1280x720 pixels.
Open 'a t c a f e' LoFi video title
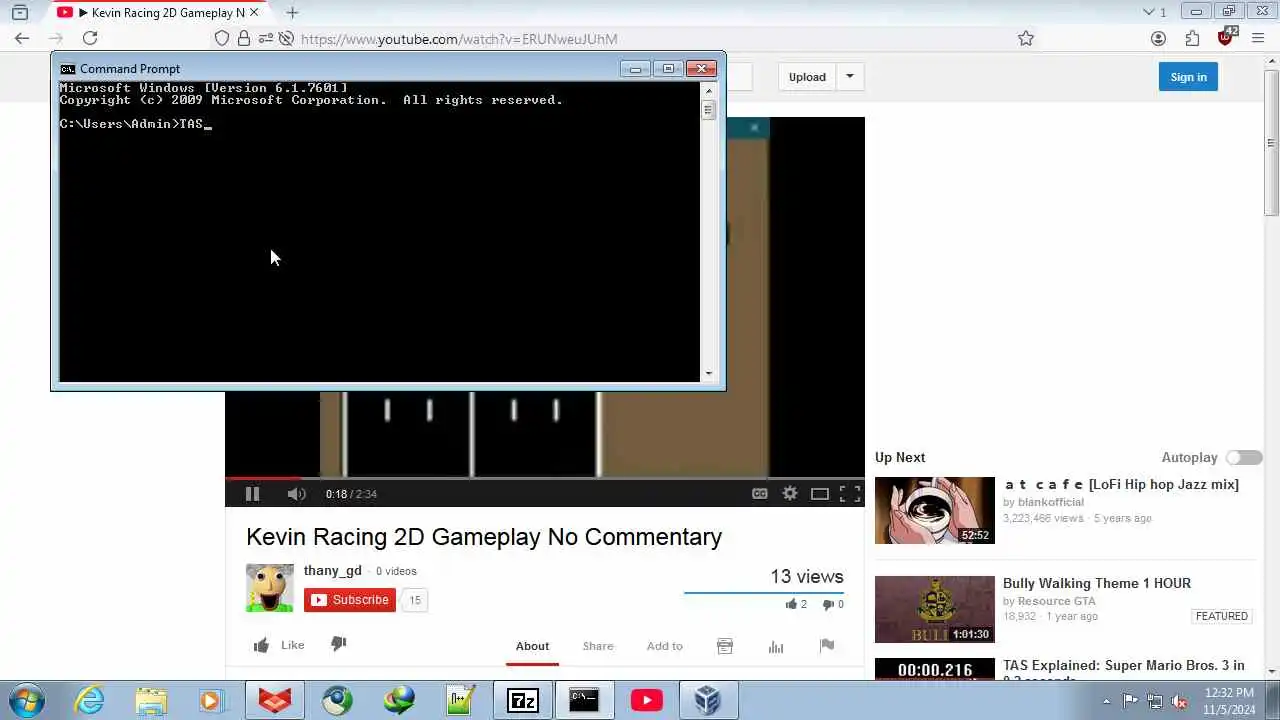point(1121,484)
